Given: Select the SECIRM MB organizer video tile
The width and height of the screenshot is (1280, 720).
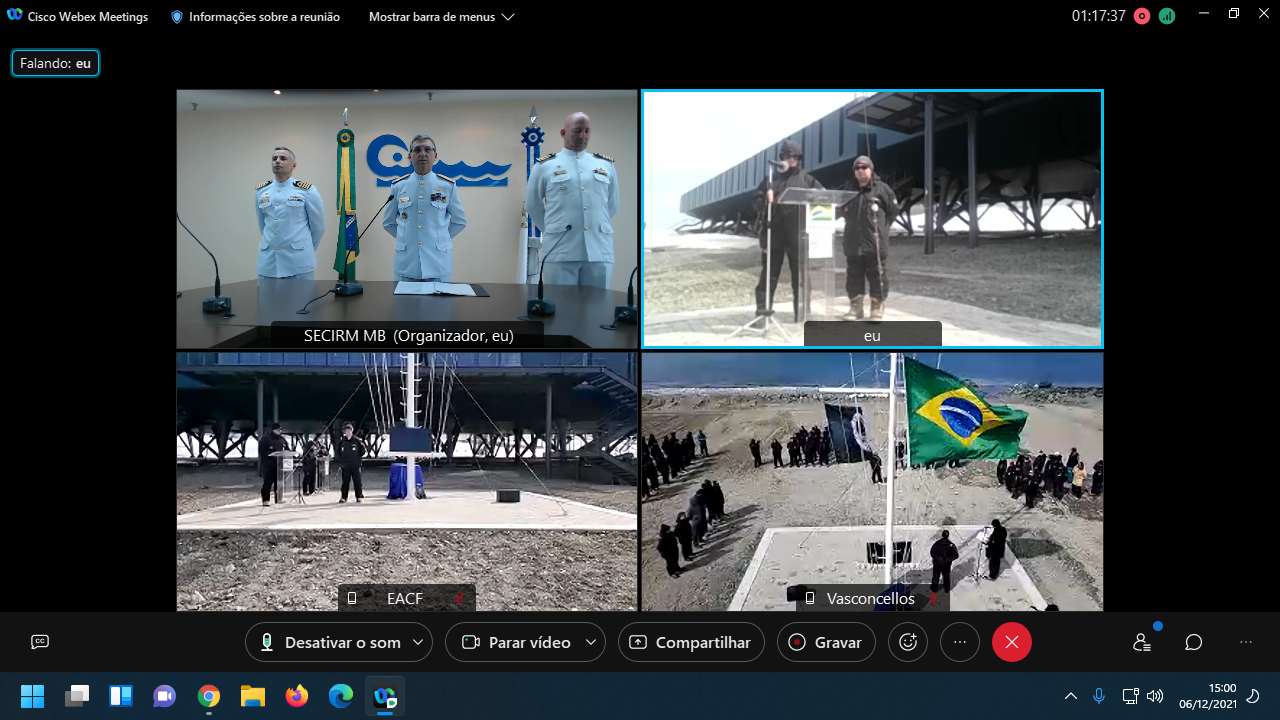Looking at the screenshot, I should click(407, 219).
